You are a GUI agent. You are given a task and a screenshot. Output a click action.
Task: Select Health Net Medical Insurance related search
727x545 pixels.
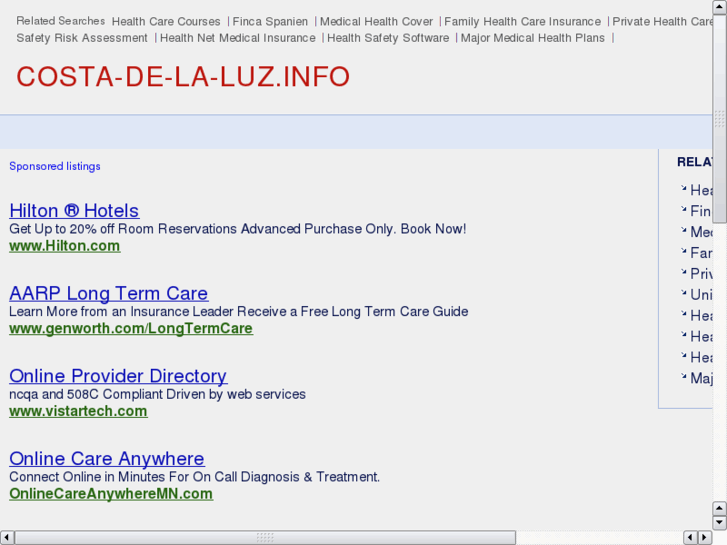pyautogui.click(x=238, y=38)
